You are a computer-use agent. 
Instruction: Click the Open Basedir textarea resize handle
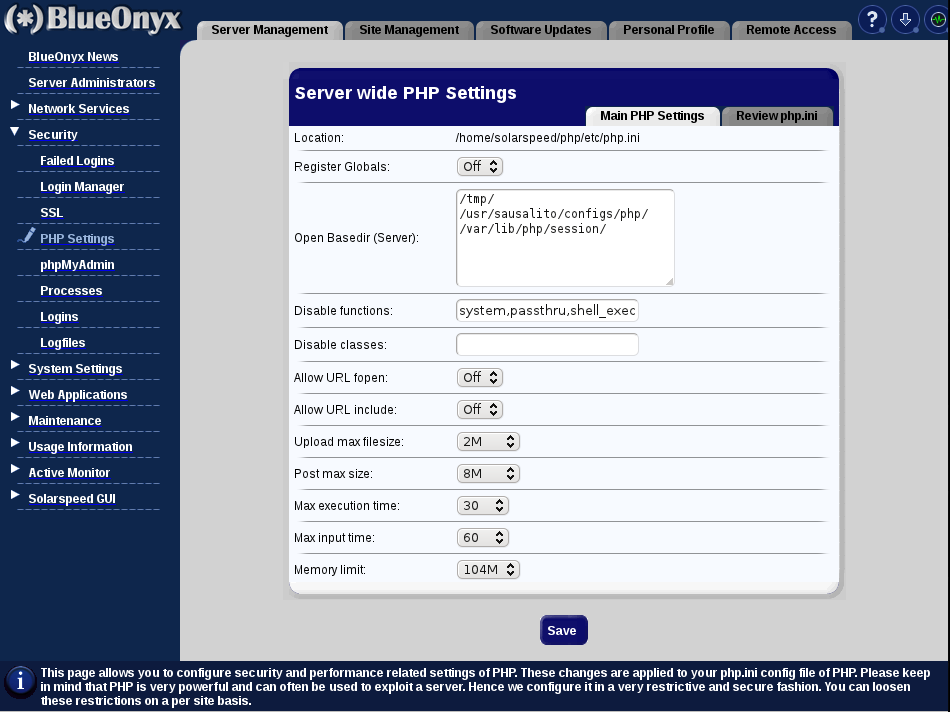(x=669, y=281)
